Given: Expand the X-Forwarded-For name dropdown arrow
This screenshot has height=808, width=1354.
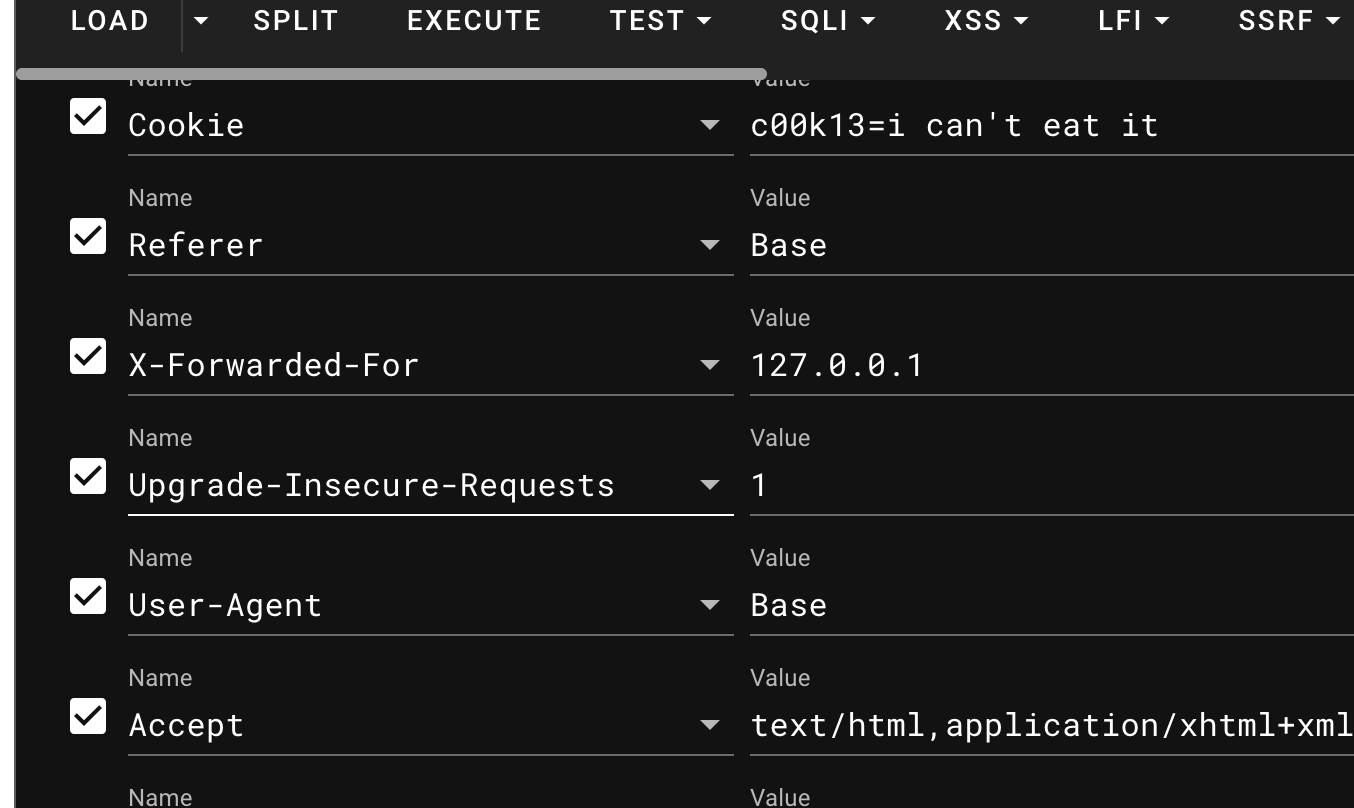Looking at the screenshot, I should pos(709,365).
